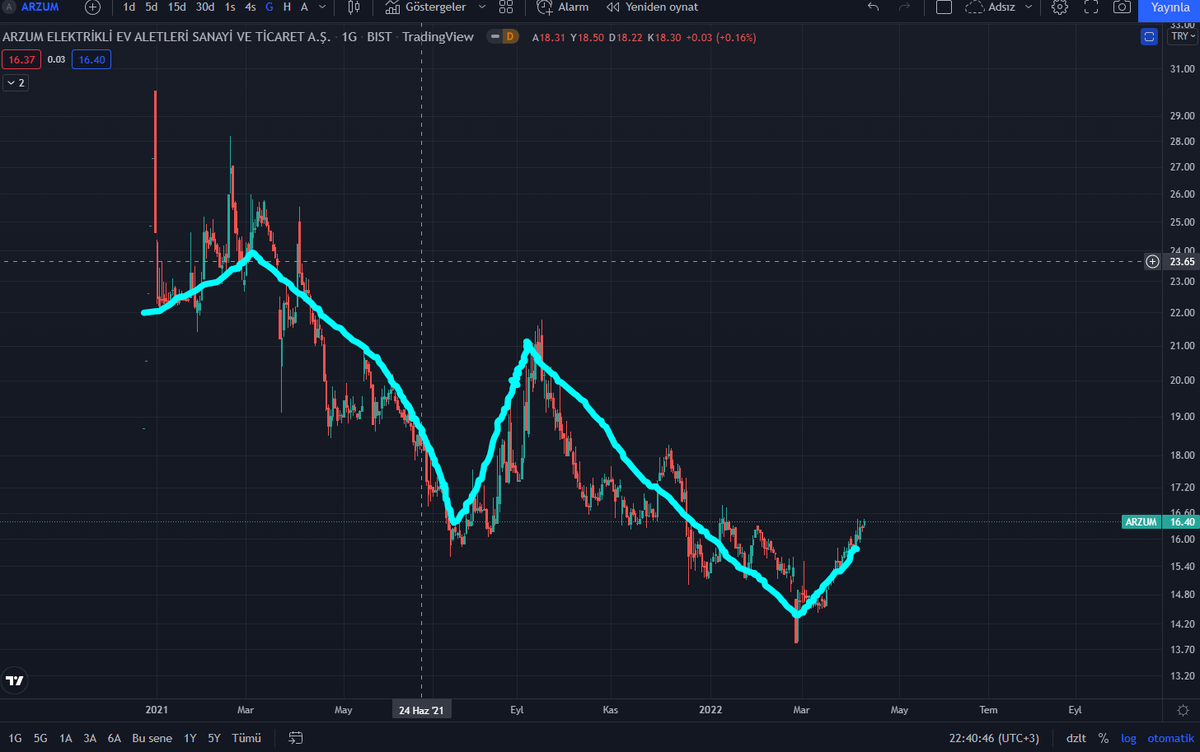This screenshot has height=752, width=1200.
Task: Set range to 5G
Action: point(40,738)
